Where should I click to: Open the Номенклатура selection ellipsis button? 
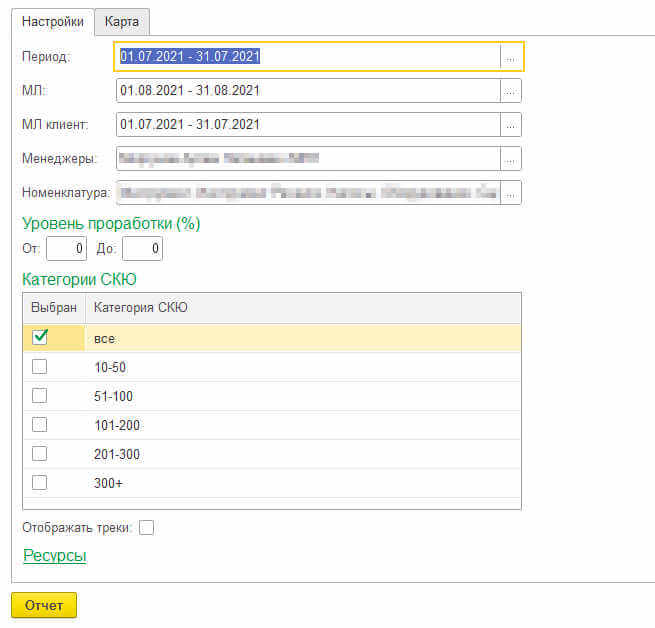click(x=510, y=192)
